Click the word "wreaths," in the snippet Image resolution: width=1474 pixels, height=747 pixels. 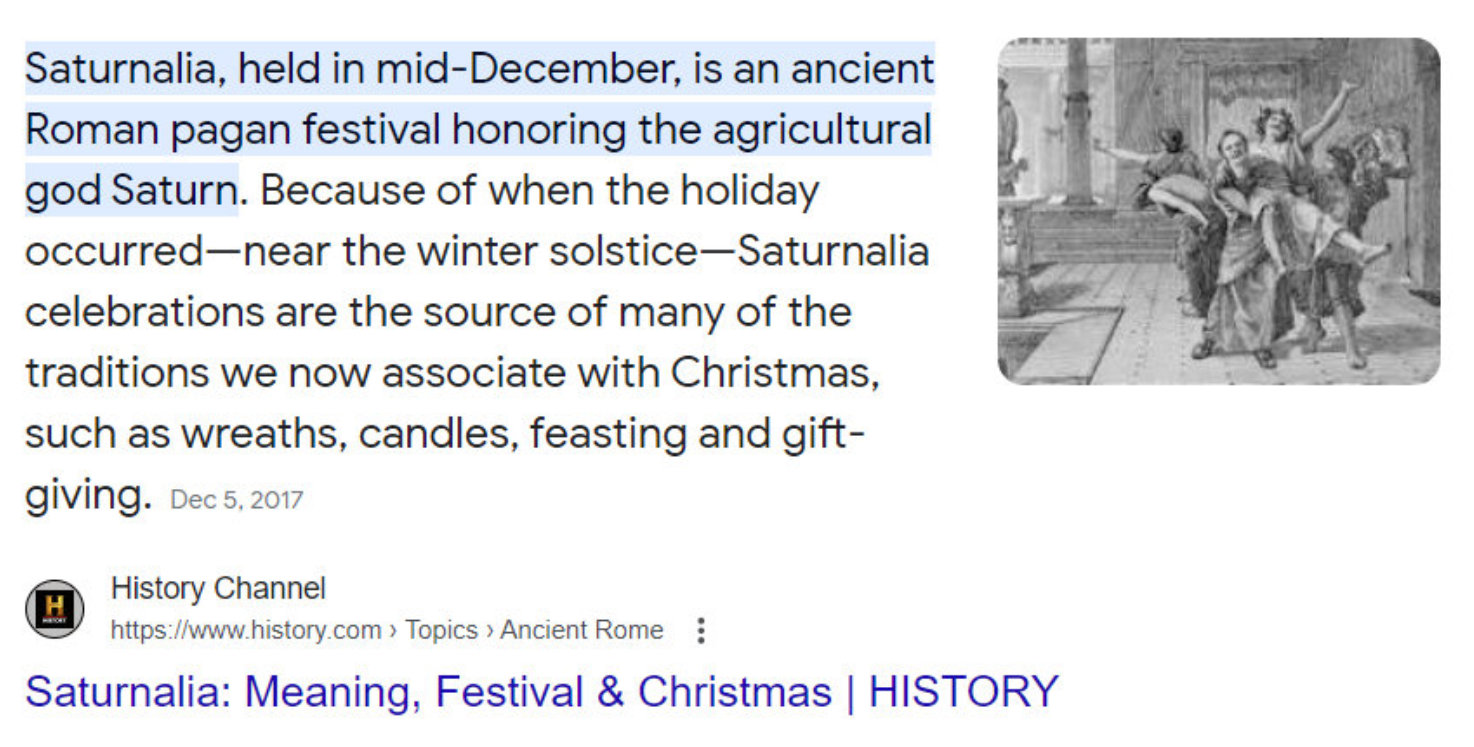click(263, 434)
